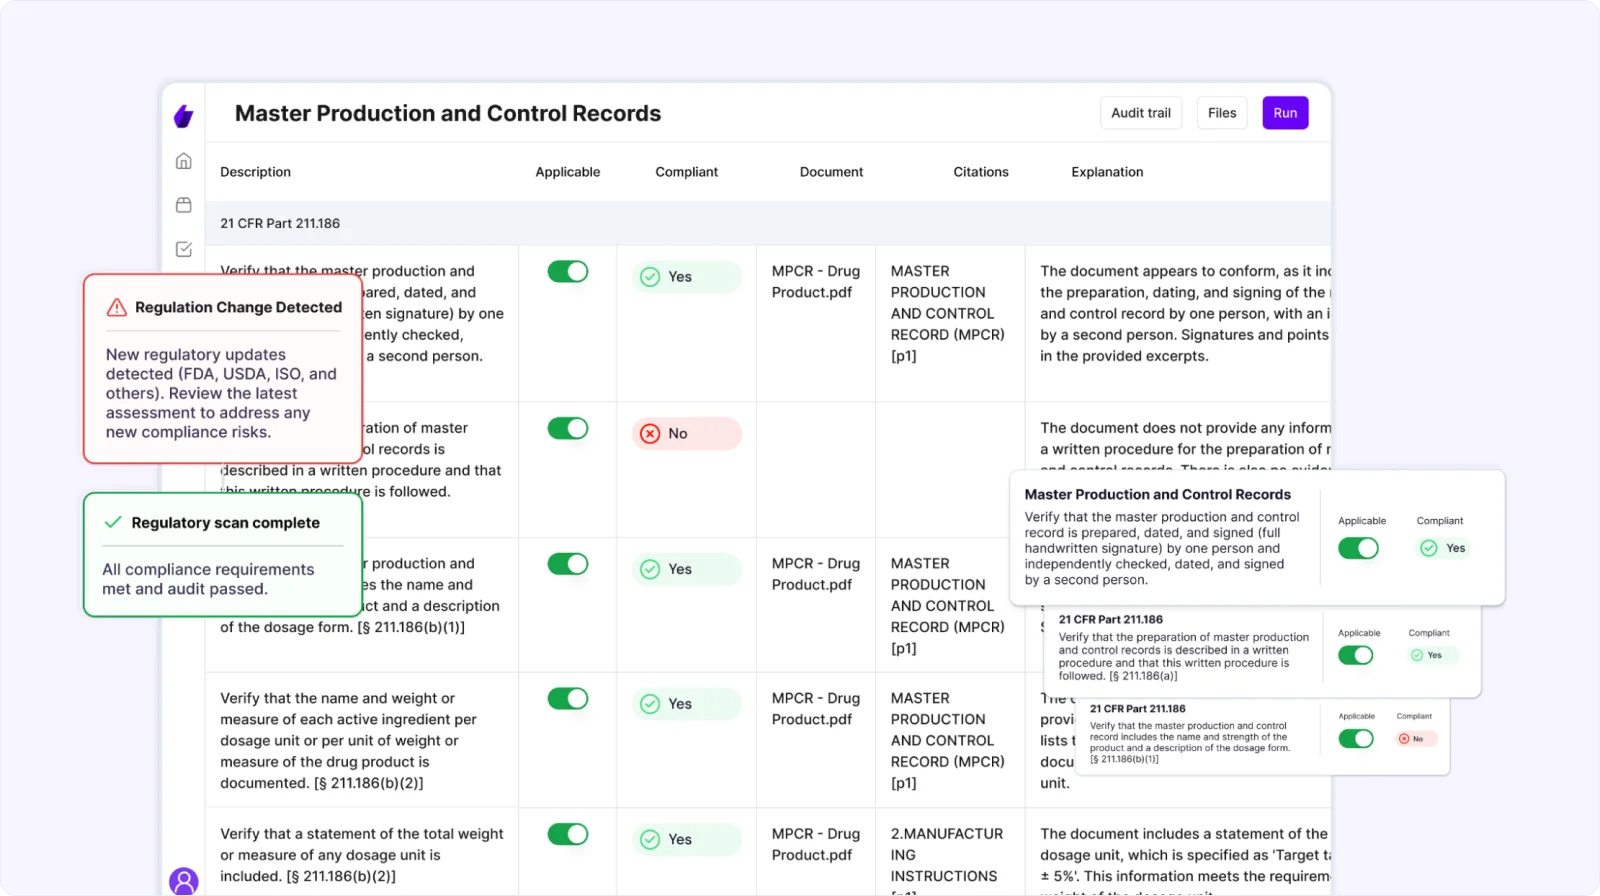Click Yes compliant badge in first row
Image resolution: width=1600 pixels, height=896 pixels.
687,277
